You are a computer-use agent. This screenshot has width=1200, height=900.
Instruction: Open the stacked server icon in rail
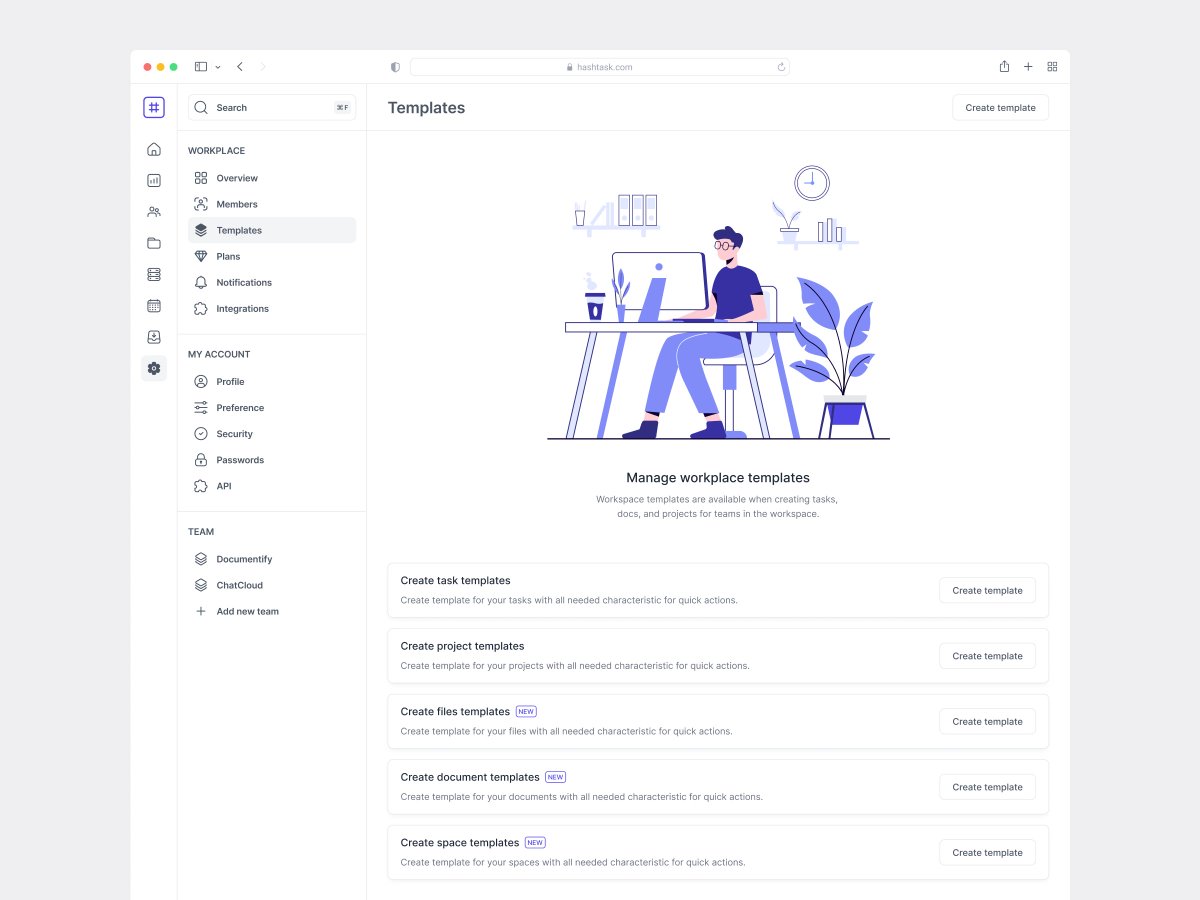pos(154,274)
